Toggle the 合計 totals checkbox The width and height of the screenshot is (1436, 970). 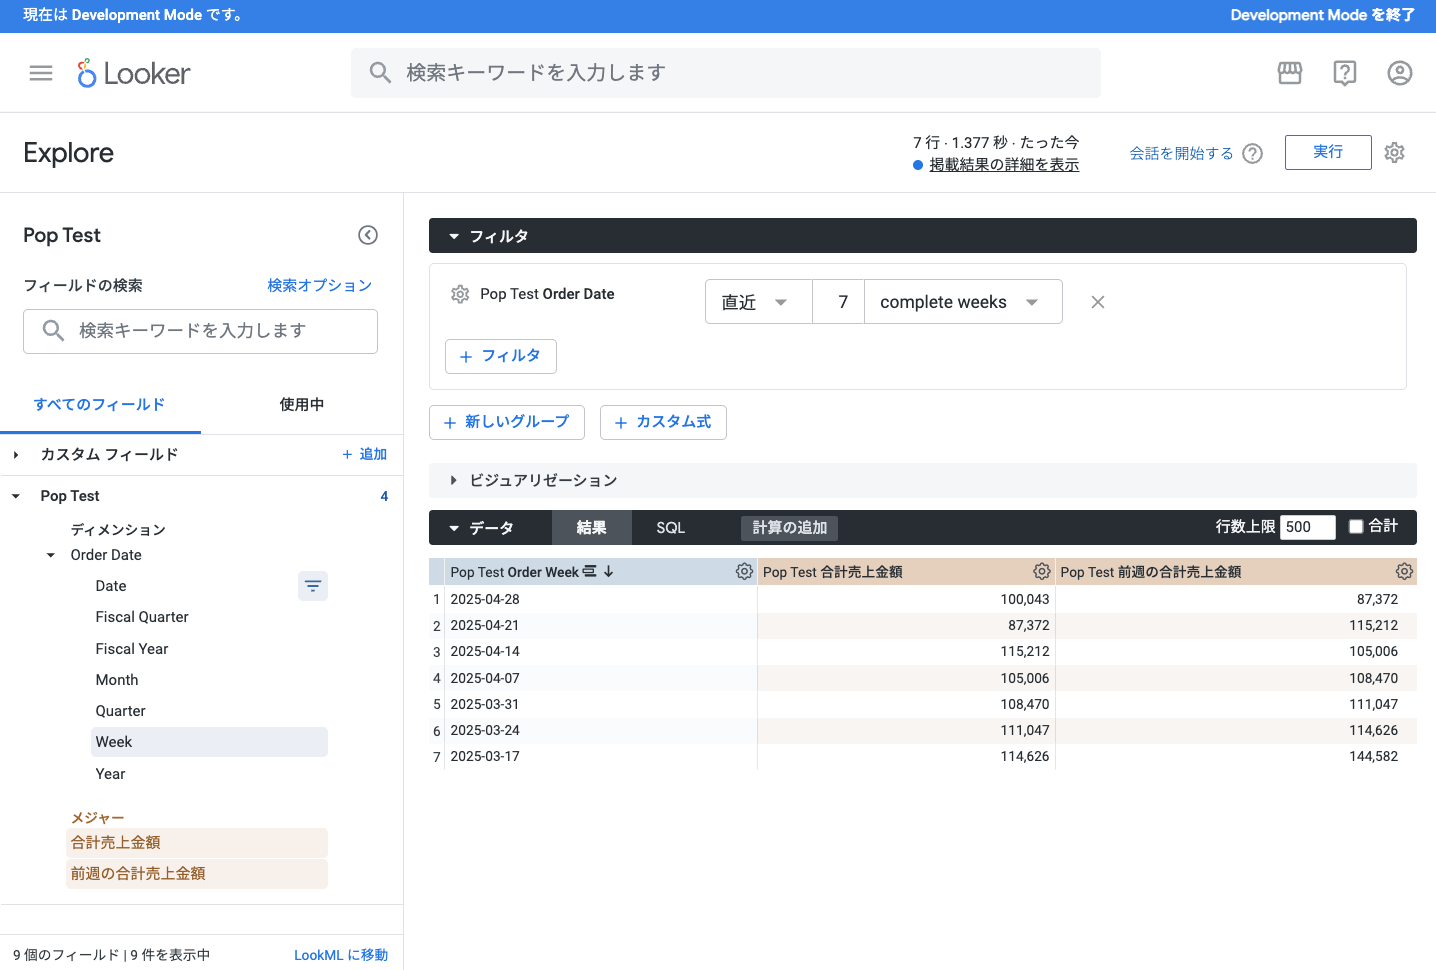(1356, 527)
